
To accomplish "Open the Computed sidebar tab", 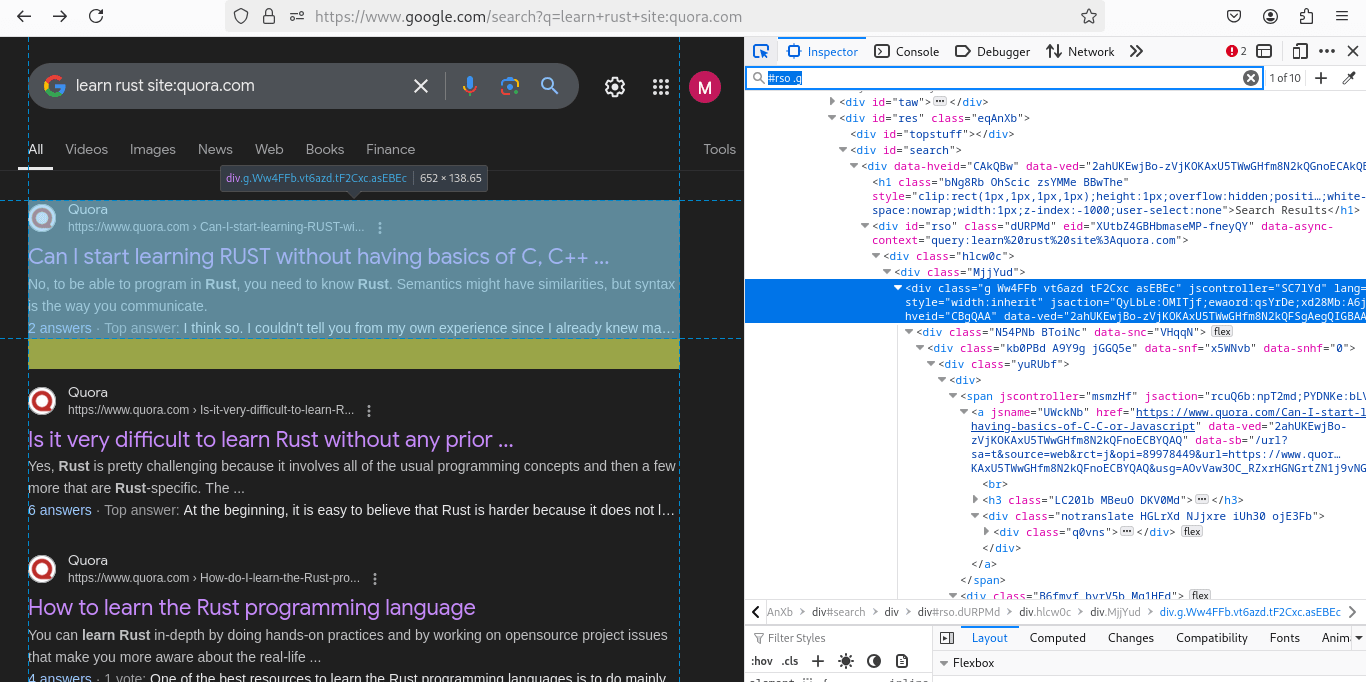I will (x=1058, y=638).
